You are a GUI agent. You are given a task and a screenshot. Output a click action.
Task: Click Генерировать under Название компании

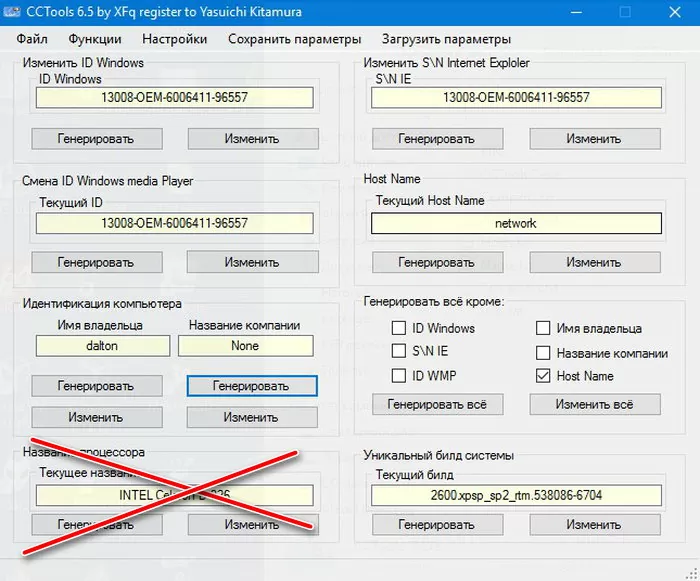click(x=251, y=386)
